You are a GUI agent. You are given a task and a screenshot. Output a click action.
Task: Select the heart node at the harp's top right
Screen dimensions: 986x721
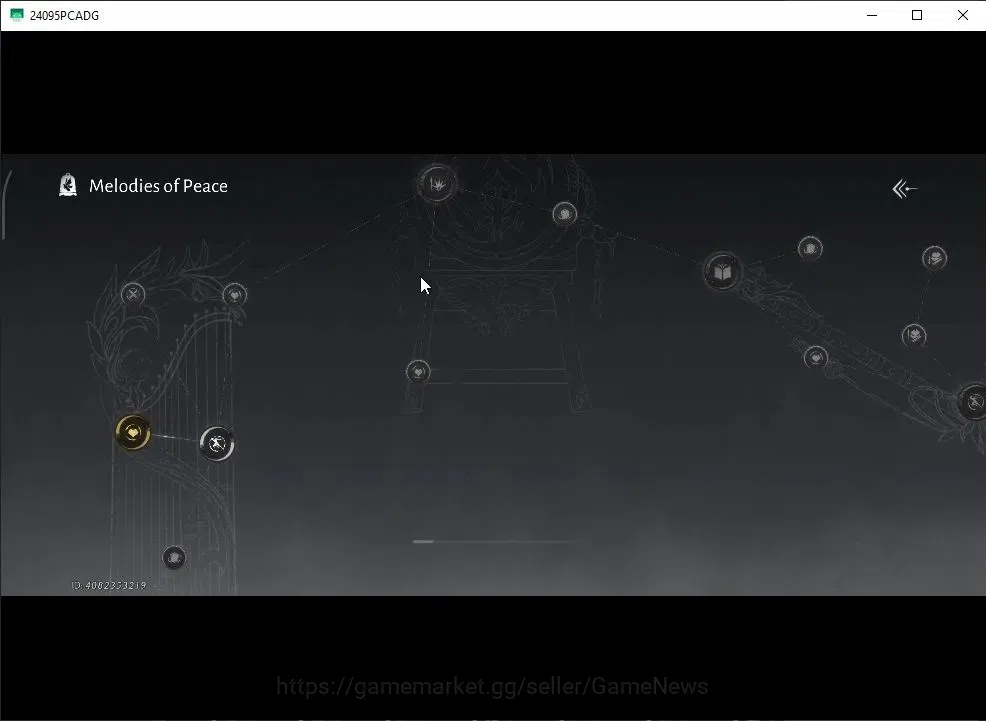pyautogui.click(x=235, y=294)
